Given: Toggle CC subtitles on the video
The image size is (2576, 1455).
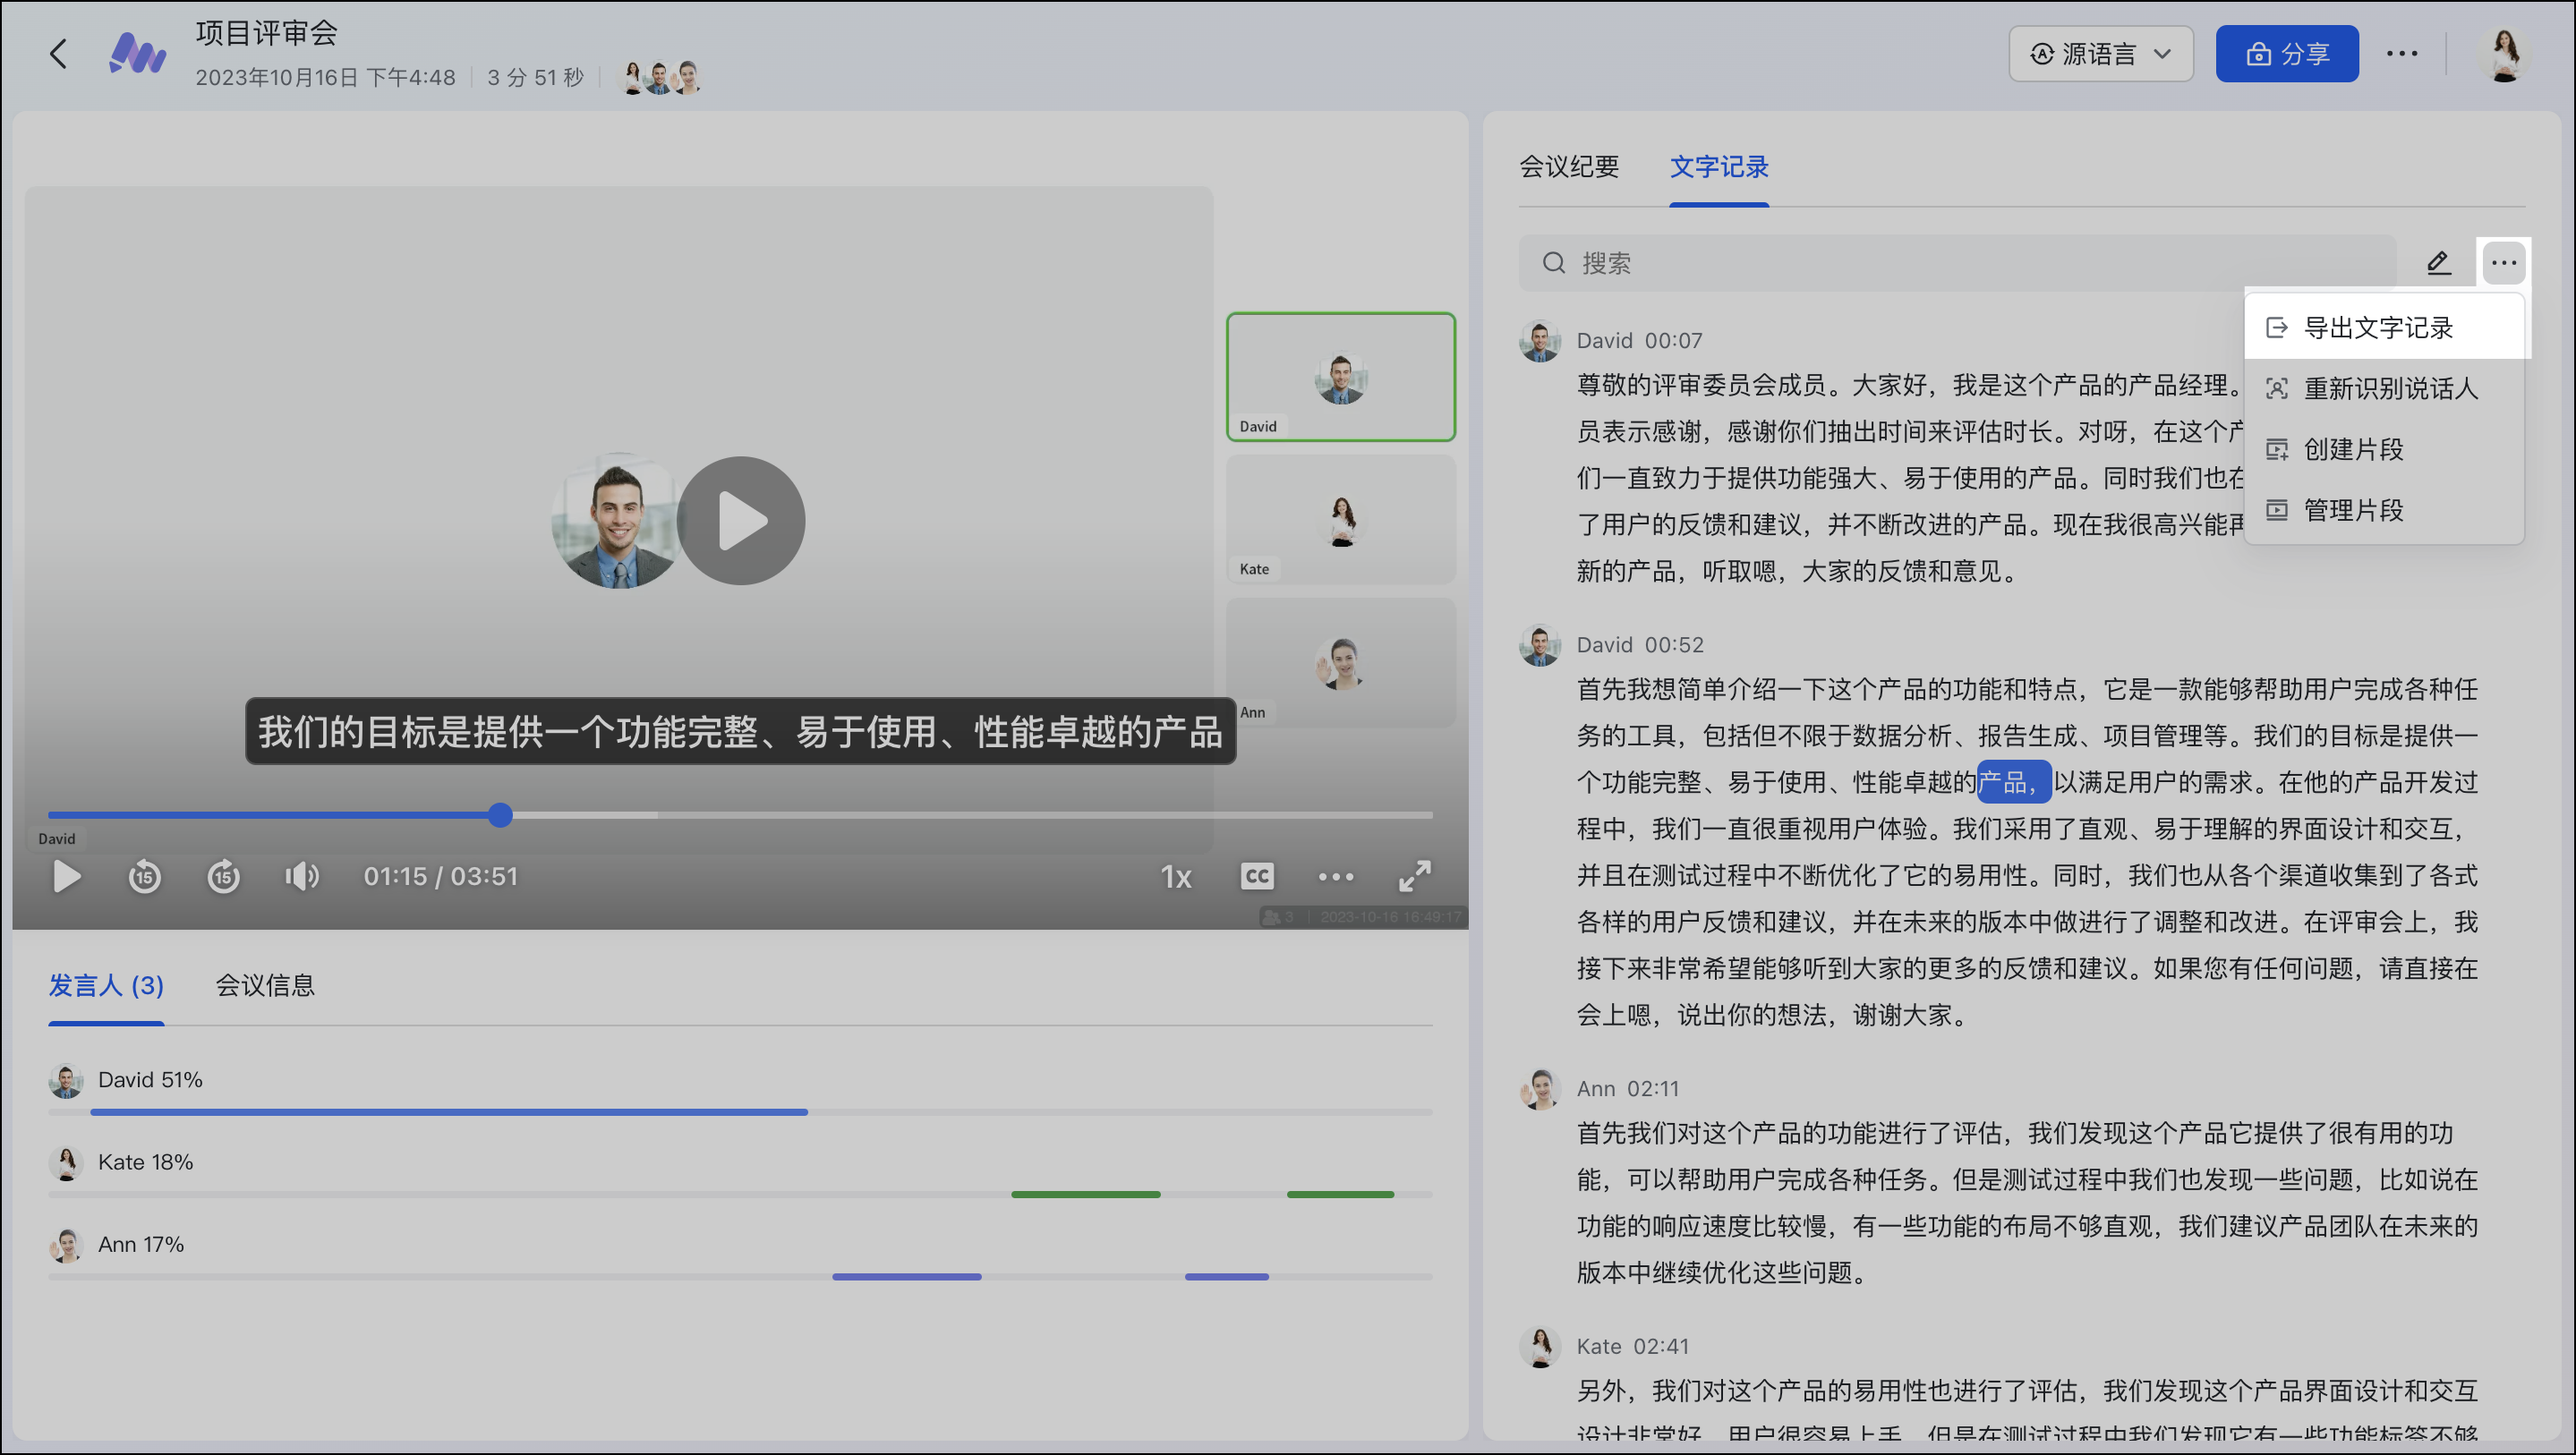Looking at the screenshot, I should 1257,877.
